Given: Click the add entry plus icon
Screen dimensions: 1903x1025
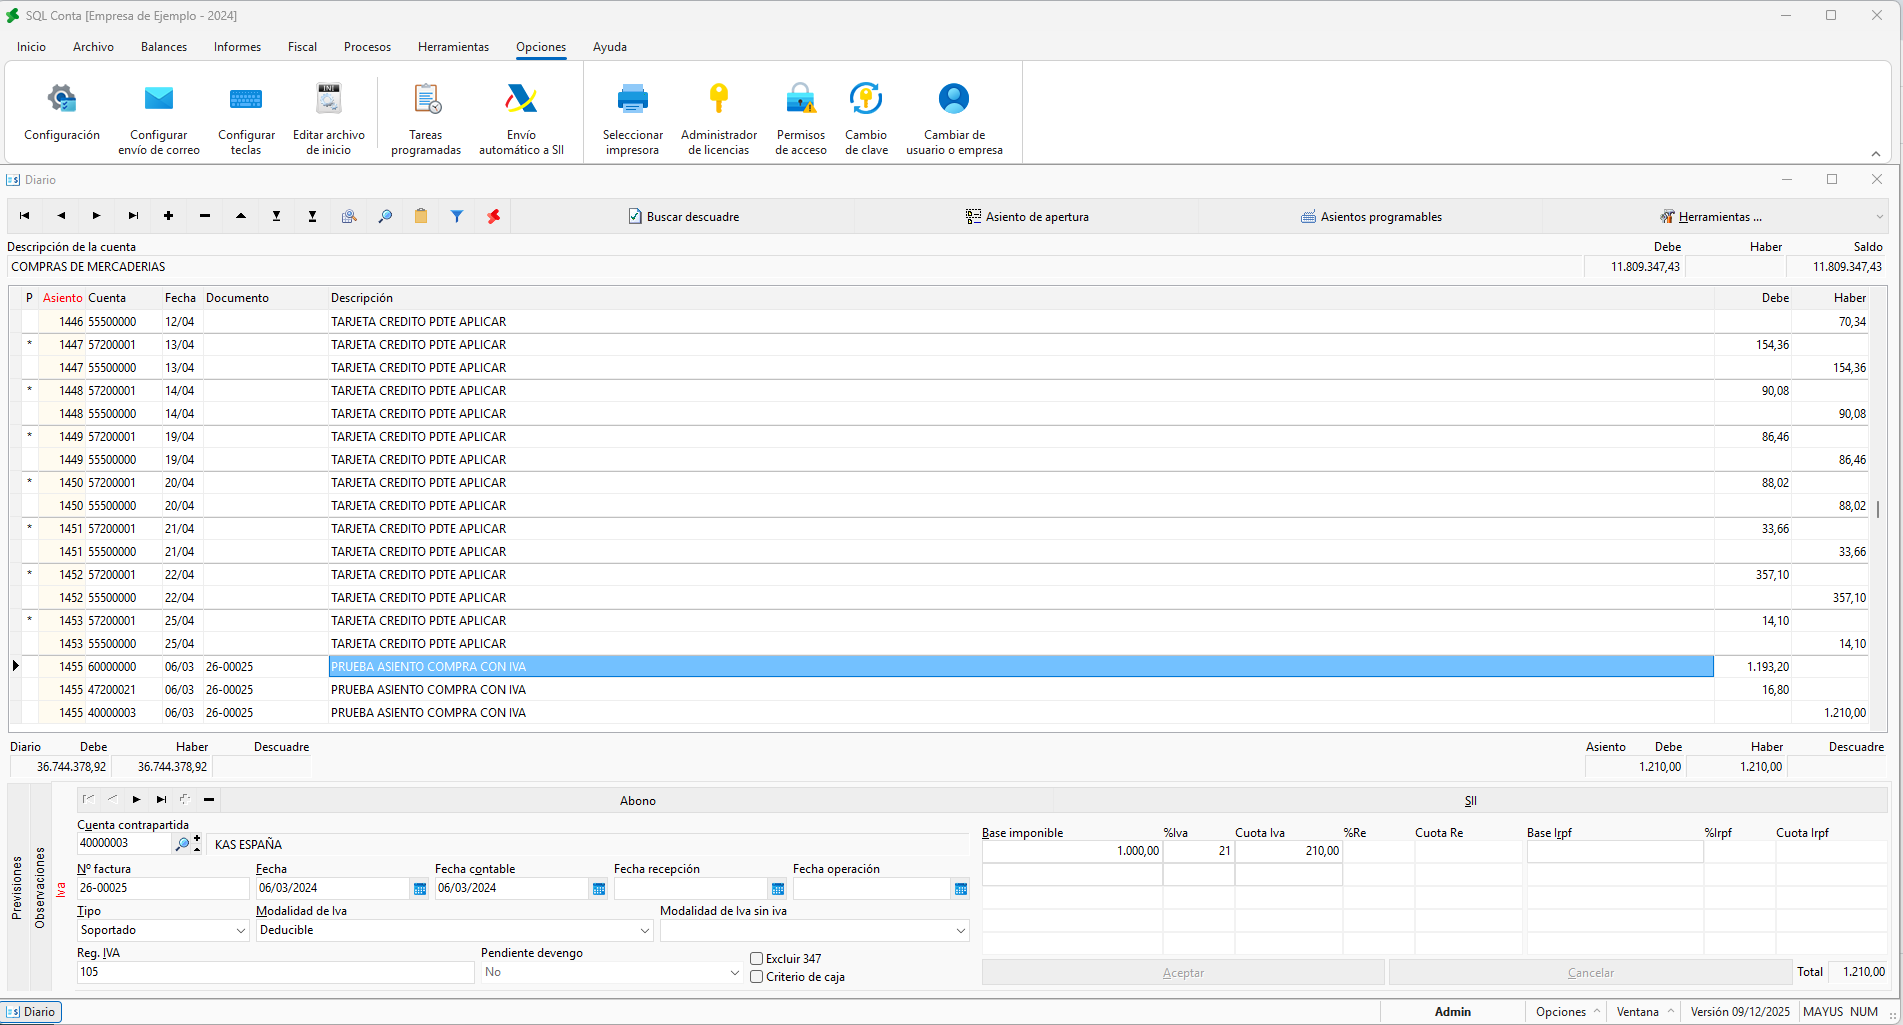Looking at the screenshot, I should (169, 216).
